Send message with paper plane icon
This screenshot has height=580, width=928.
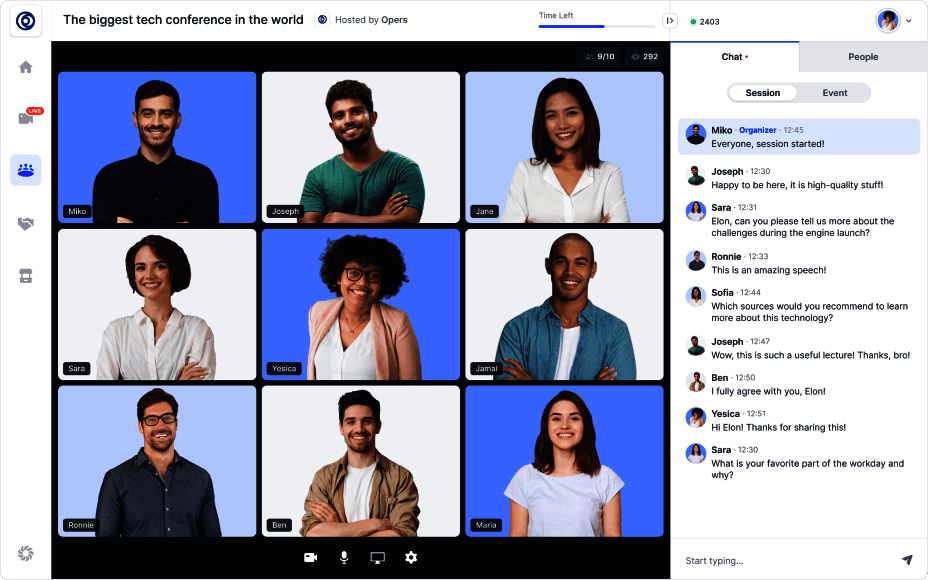click(907, 560)
